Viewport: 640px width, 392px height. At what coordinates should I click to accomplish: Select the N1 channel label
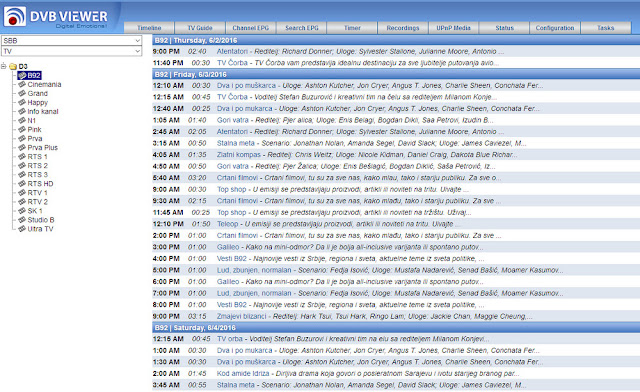click(31, 120)
